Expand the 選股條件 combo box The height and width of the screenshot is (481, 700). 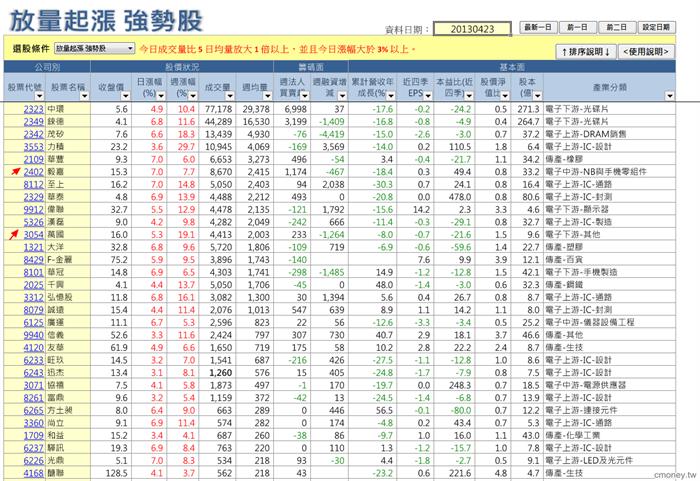[x=130, y=48]
